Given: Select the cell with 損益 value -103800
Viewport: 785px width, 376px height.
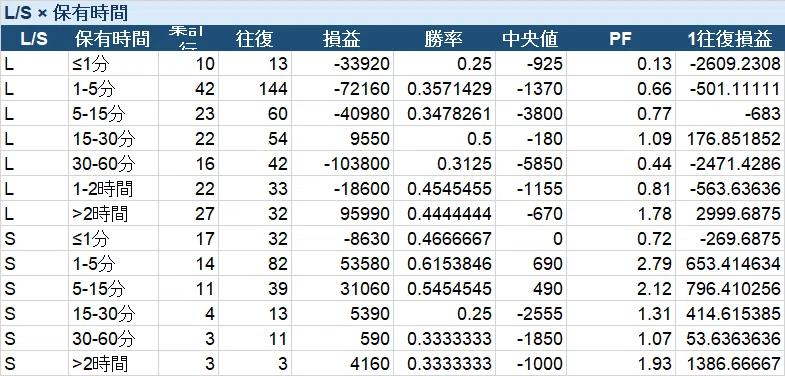Looking at the screenshot, I should 342,164.
